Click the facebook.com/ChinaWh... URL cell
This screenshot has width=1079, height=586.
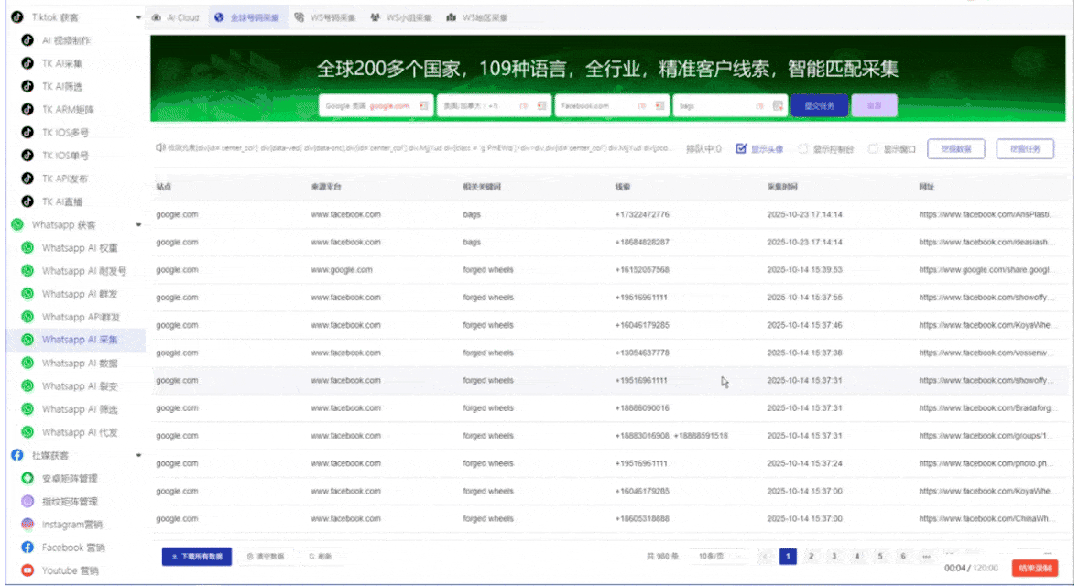click(x=985, y=519)
